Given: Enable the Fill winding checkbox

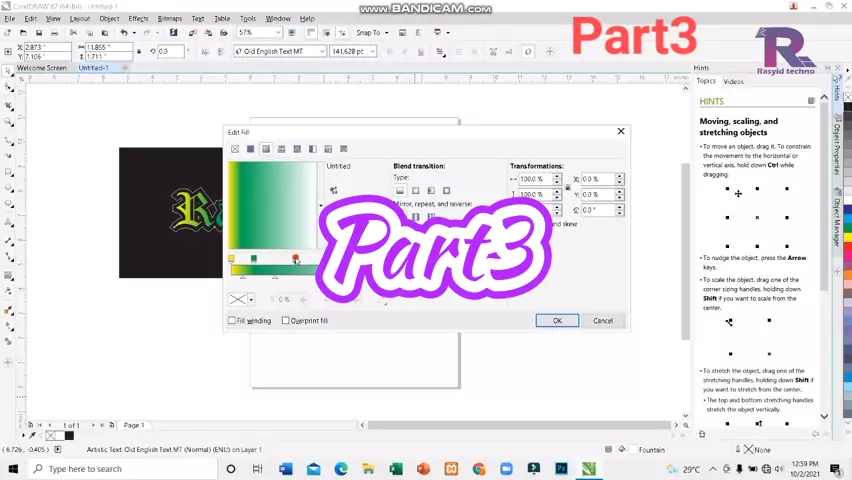Looking at the screenshot, I should point(232,321).
